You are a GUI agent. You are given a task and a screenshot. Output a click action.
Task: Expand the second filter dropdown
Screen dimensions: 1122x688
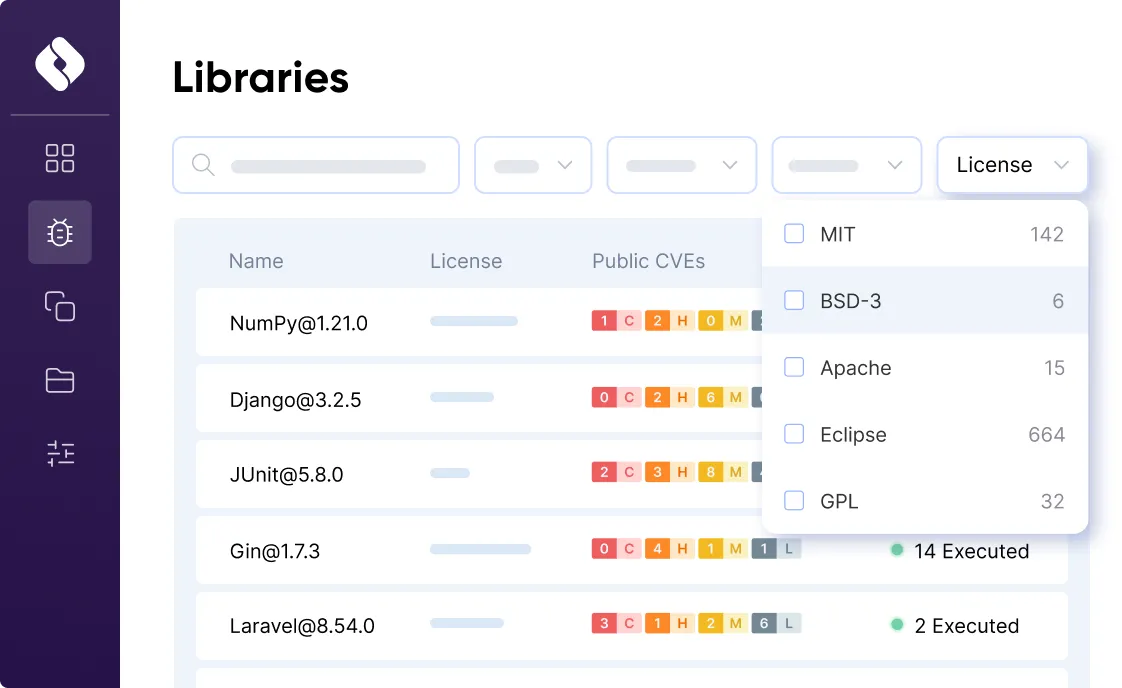pos(681,165)
